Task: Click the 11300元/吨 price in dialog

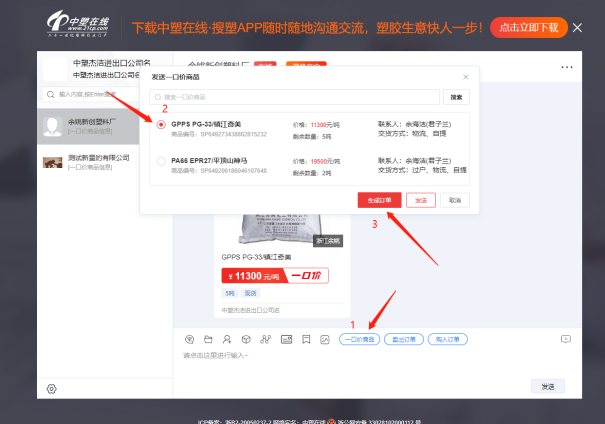Action: [x=325, y=125]
